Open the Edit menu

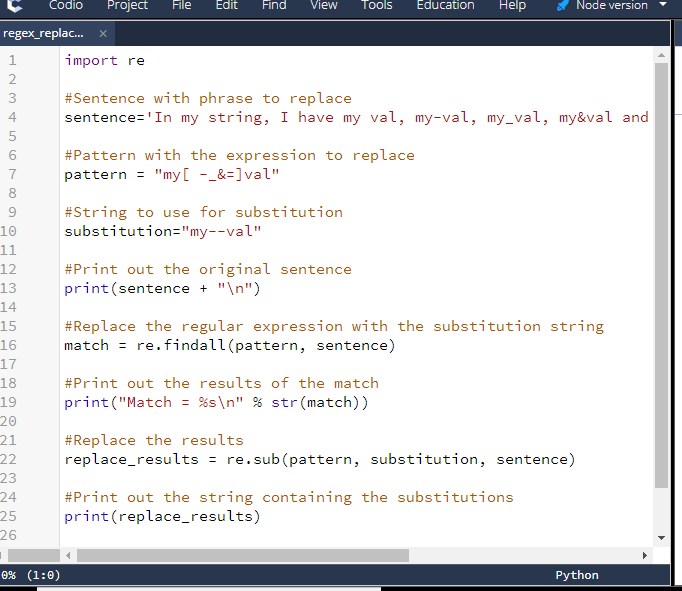[227, 5]
